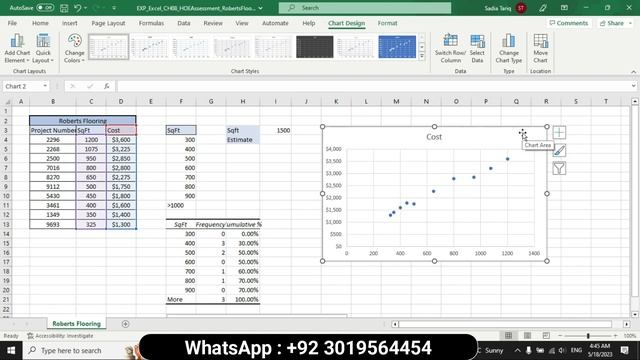Switch to the Format tab
The height and width of the screenshot is (360, 640).
point(387,23)
